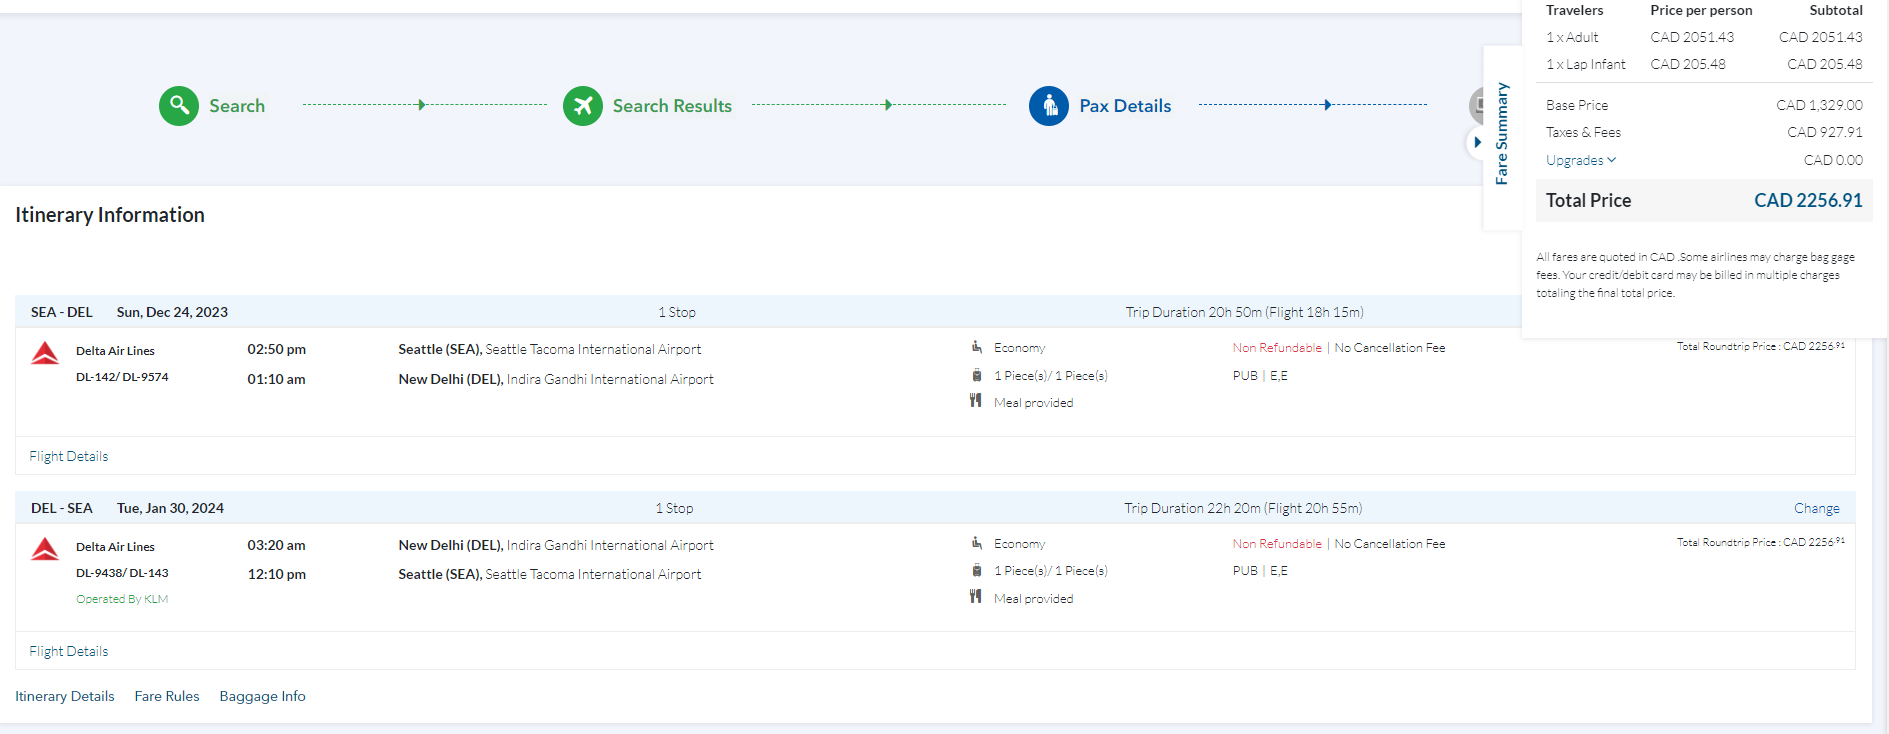Image resolution: width=1889 pixels, height=734 pixels.
Task: Click the Search step label
Action: (237, 106)
